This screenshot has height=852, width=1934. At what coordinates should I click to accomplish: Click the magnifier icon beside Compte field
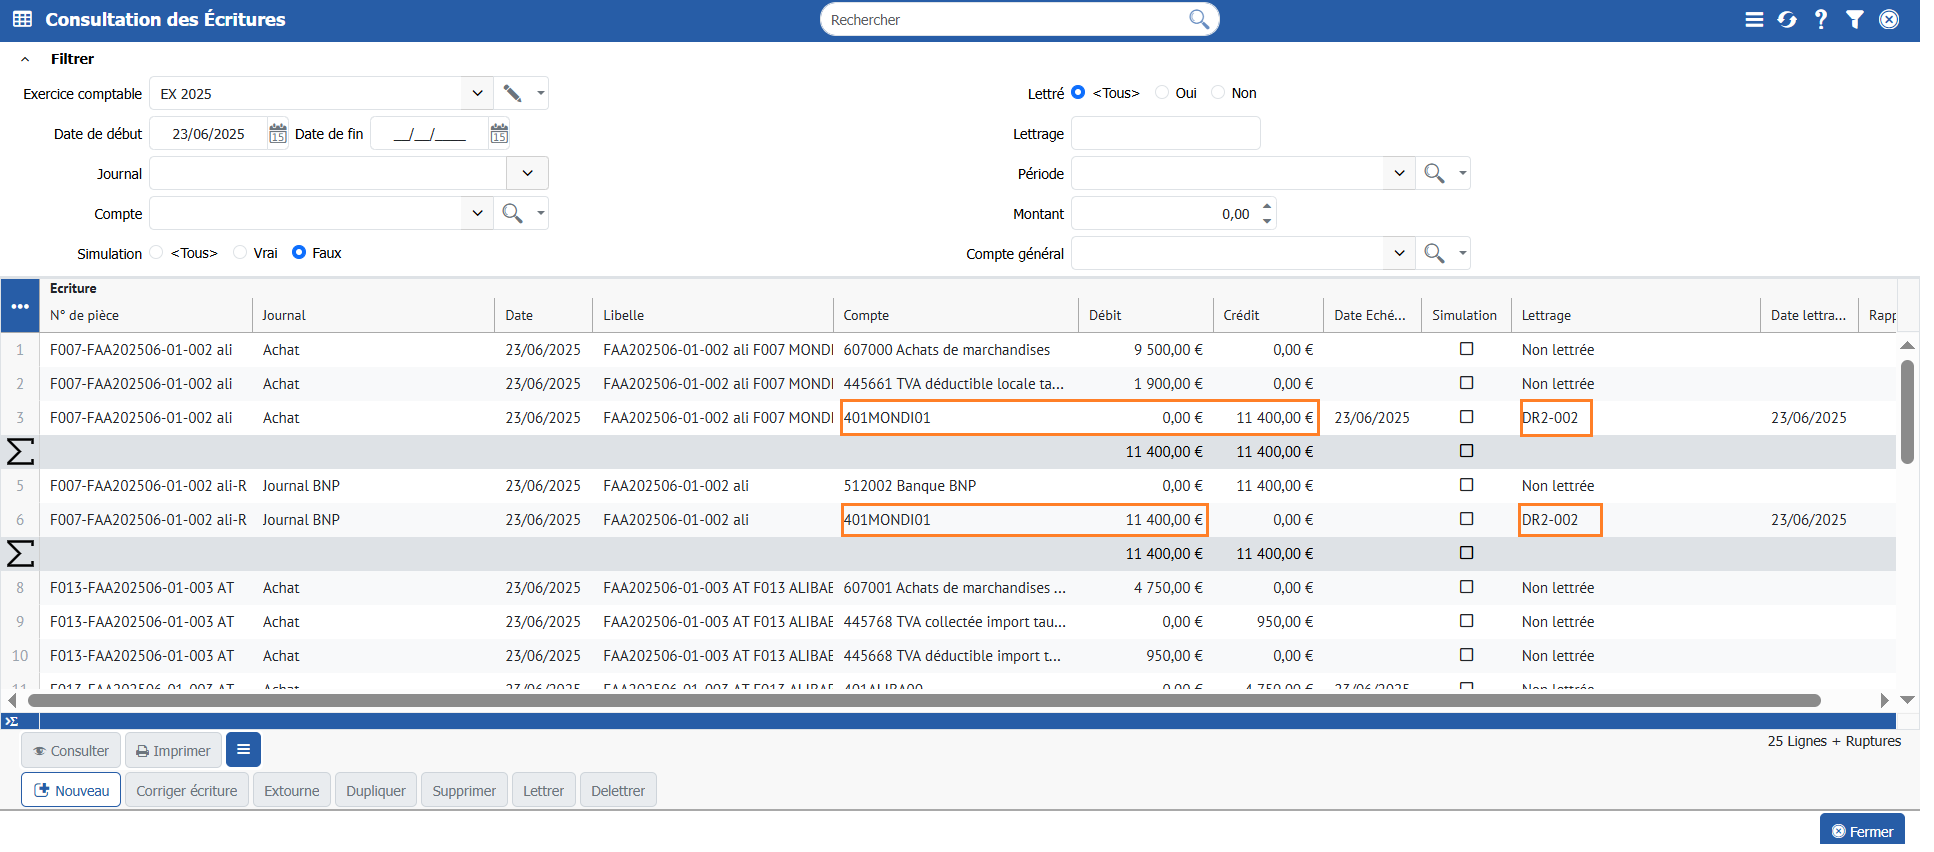coord(512,213)
